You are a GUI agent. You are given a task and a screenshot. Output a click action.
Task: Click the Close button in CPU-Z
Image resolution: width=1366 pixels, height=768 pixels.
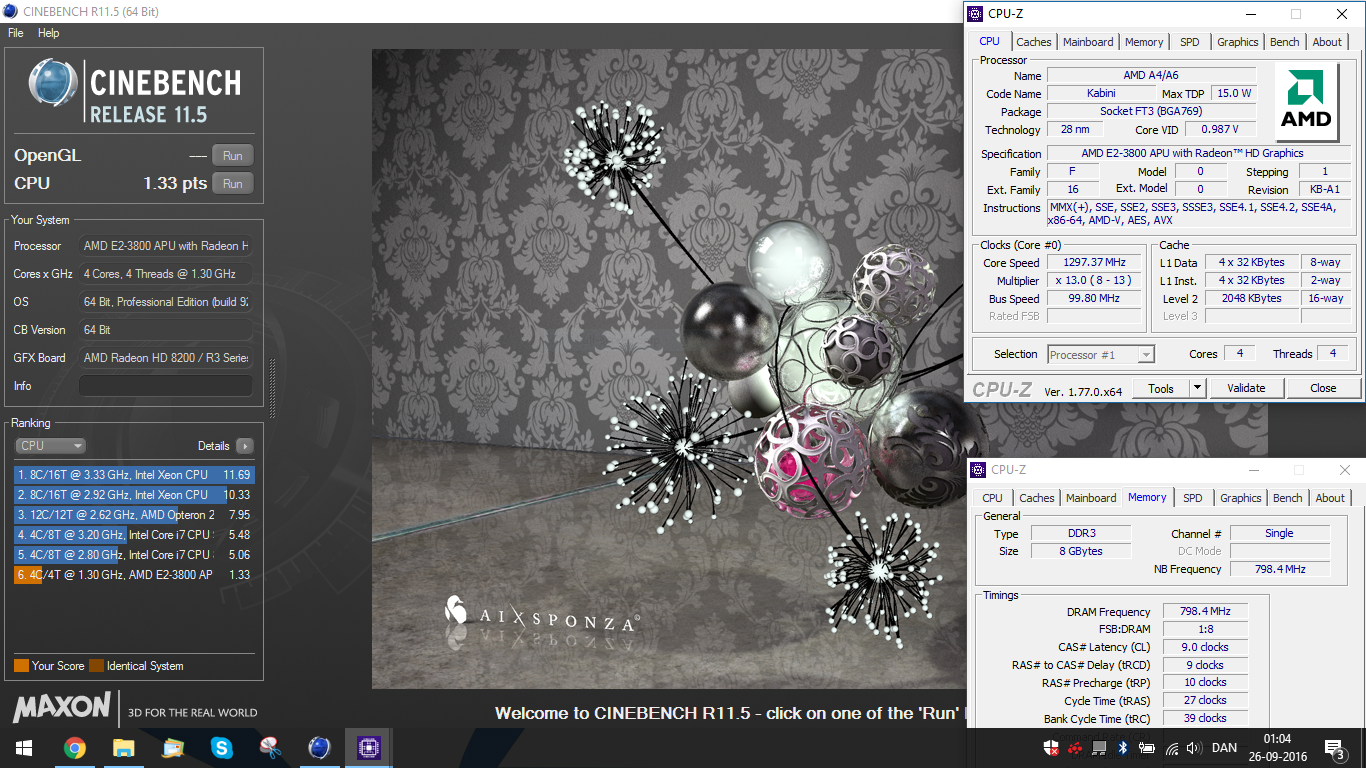pyautogui.click(x=1323, y=388)
